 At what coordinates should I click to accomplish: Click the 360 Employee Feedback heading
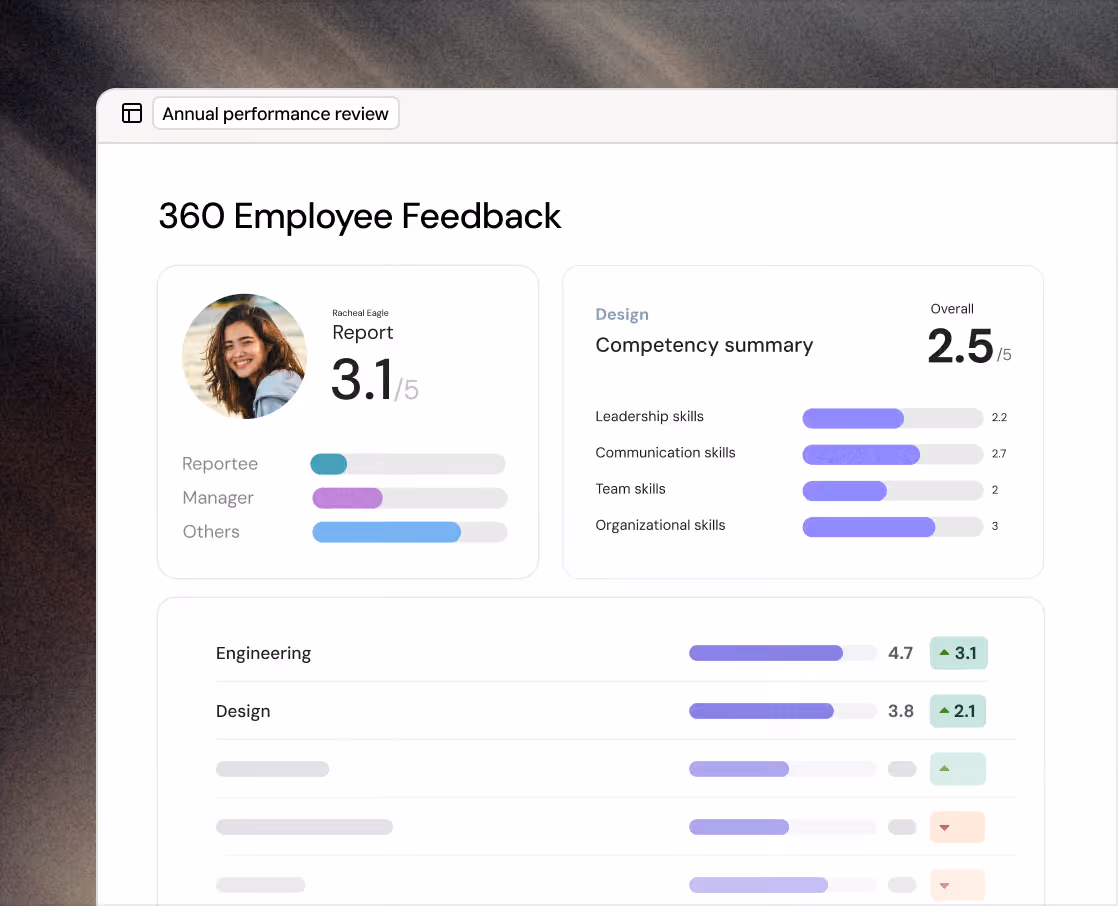click(x=359, y=216)
